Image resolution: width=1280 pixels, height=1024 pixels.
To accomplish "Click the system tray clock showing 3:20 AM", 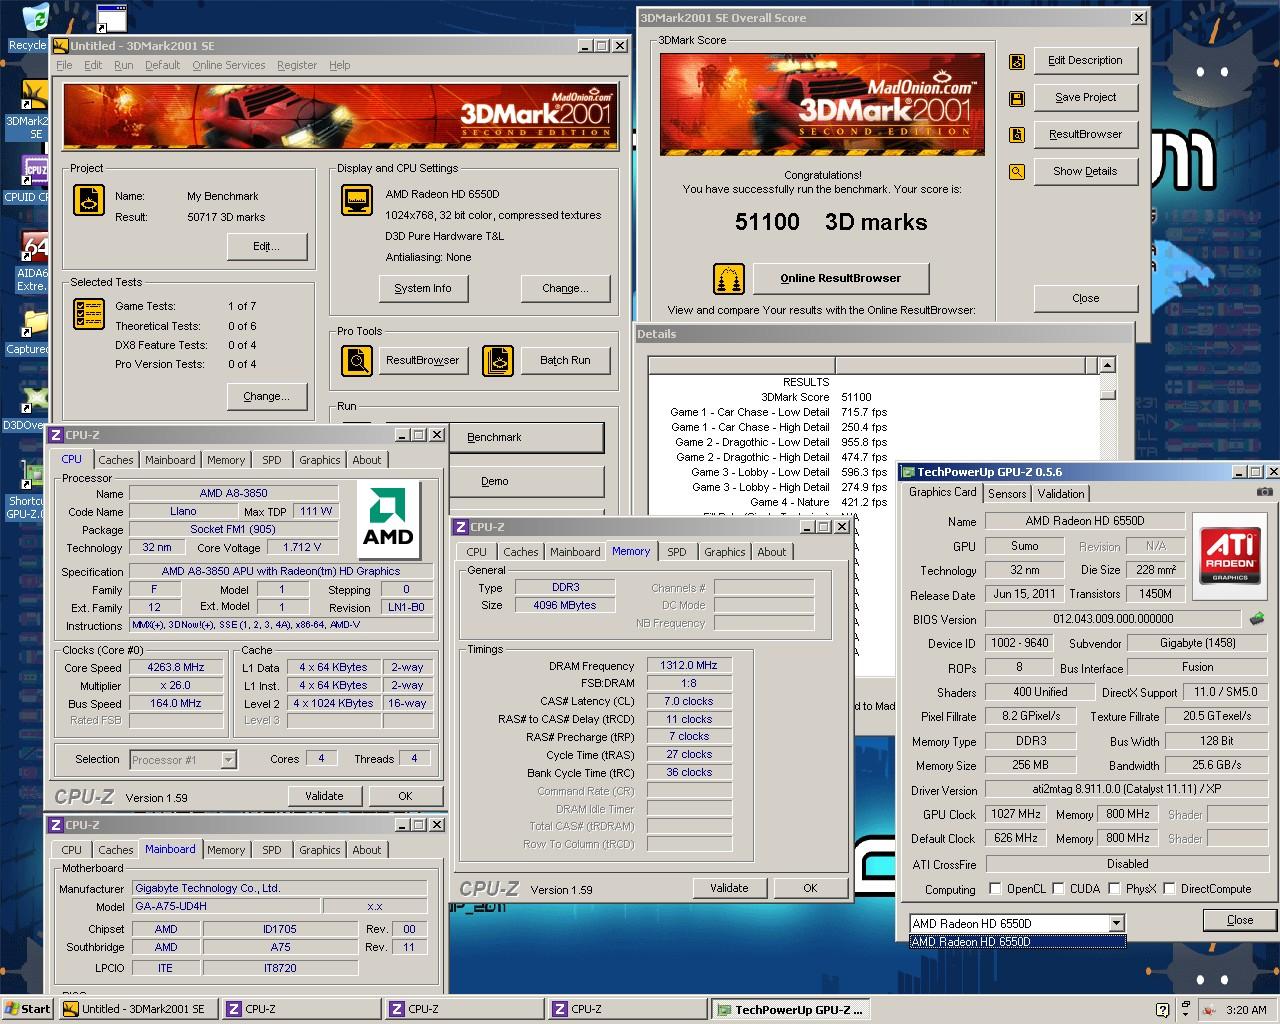I will pyautogui.click(x=1246, y=1010).
